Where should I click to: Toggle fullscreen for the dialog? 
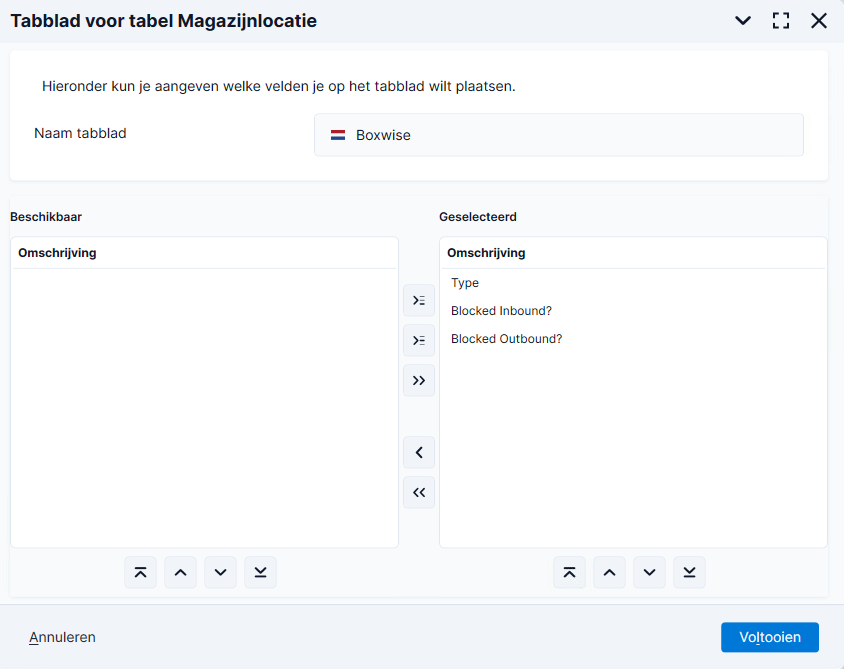pos(781,20)
